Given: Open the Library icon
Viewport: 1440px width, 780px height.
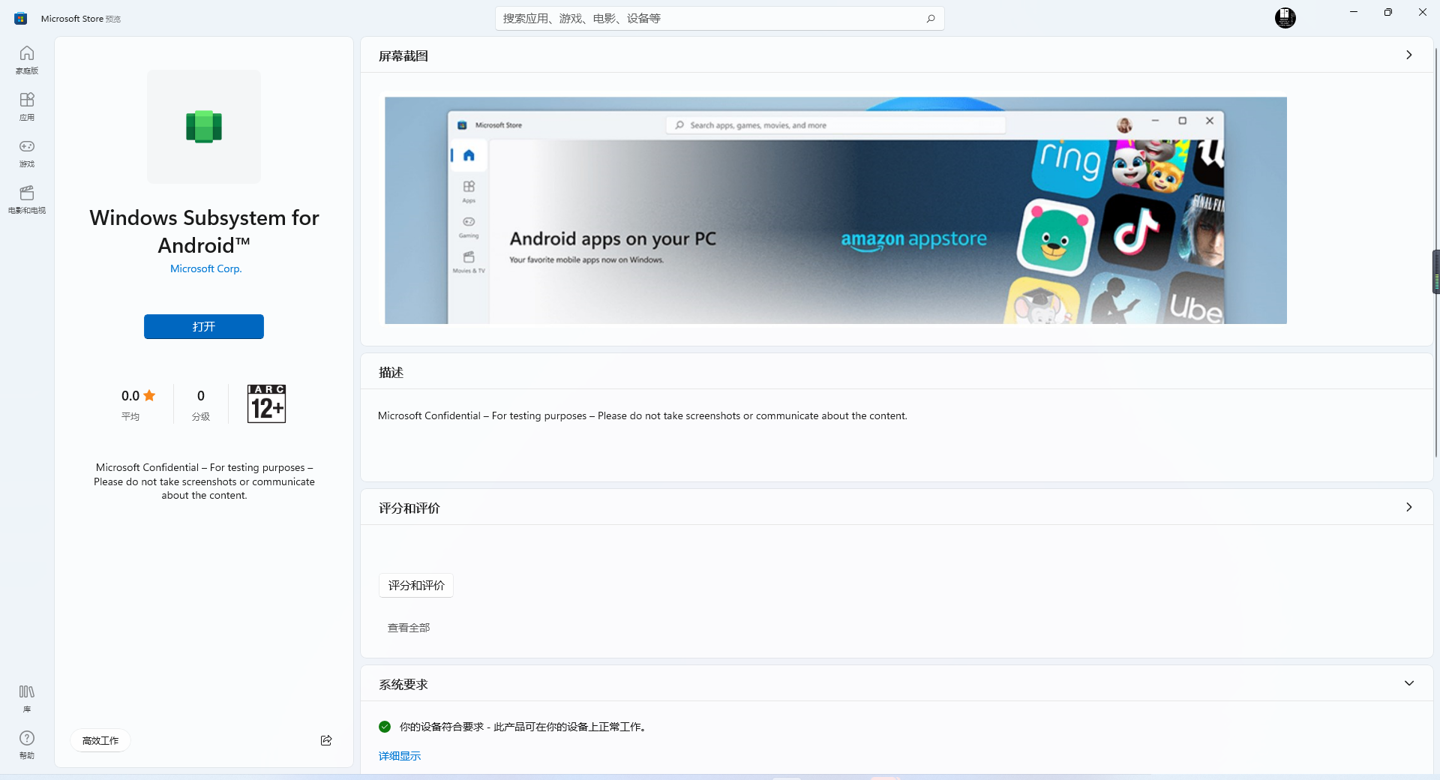Looking at the screenshot, I should (27, 692).
